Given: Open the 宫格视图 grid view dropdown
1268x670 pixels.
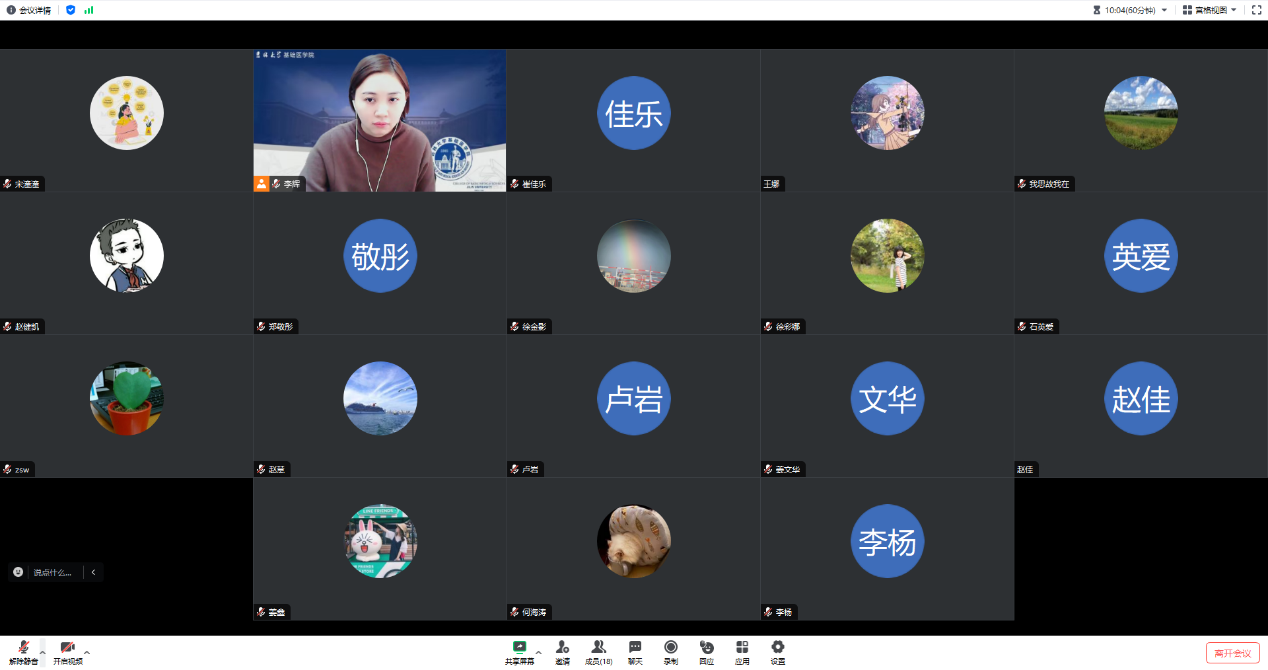Looking at the screenshot, I should [x=1209, y=10].
